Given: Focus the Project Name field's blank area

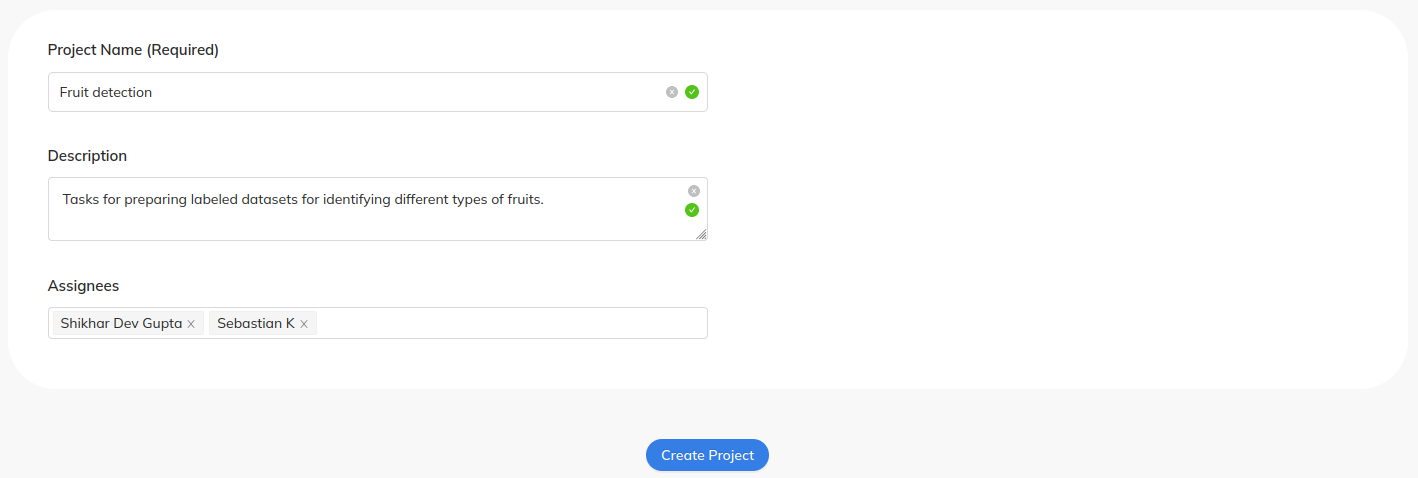Looking at the screenshot, I should [400, 92].
